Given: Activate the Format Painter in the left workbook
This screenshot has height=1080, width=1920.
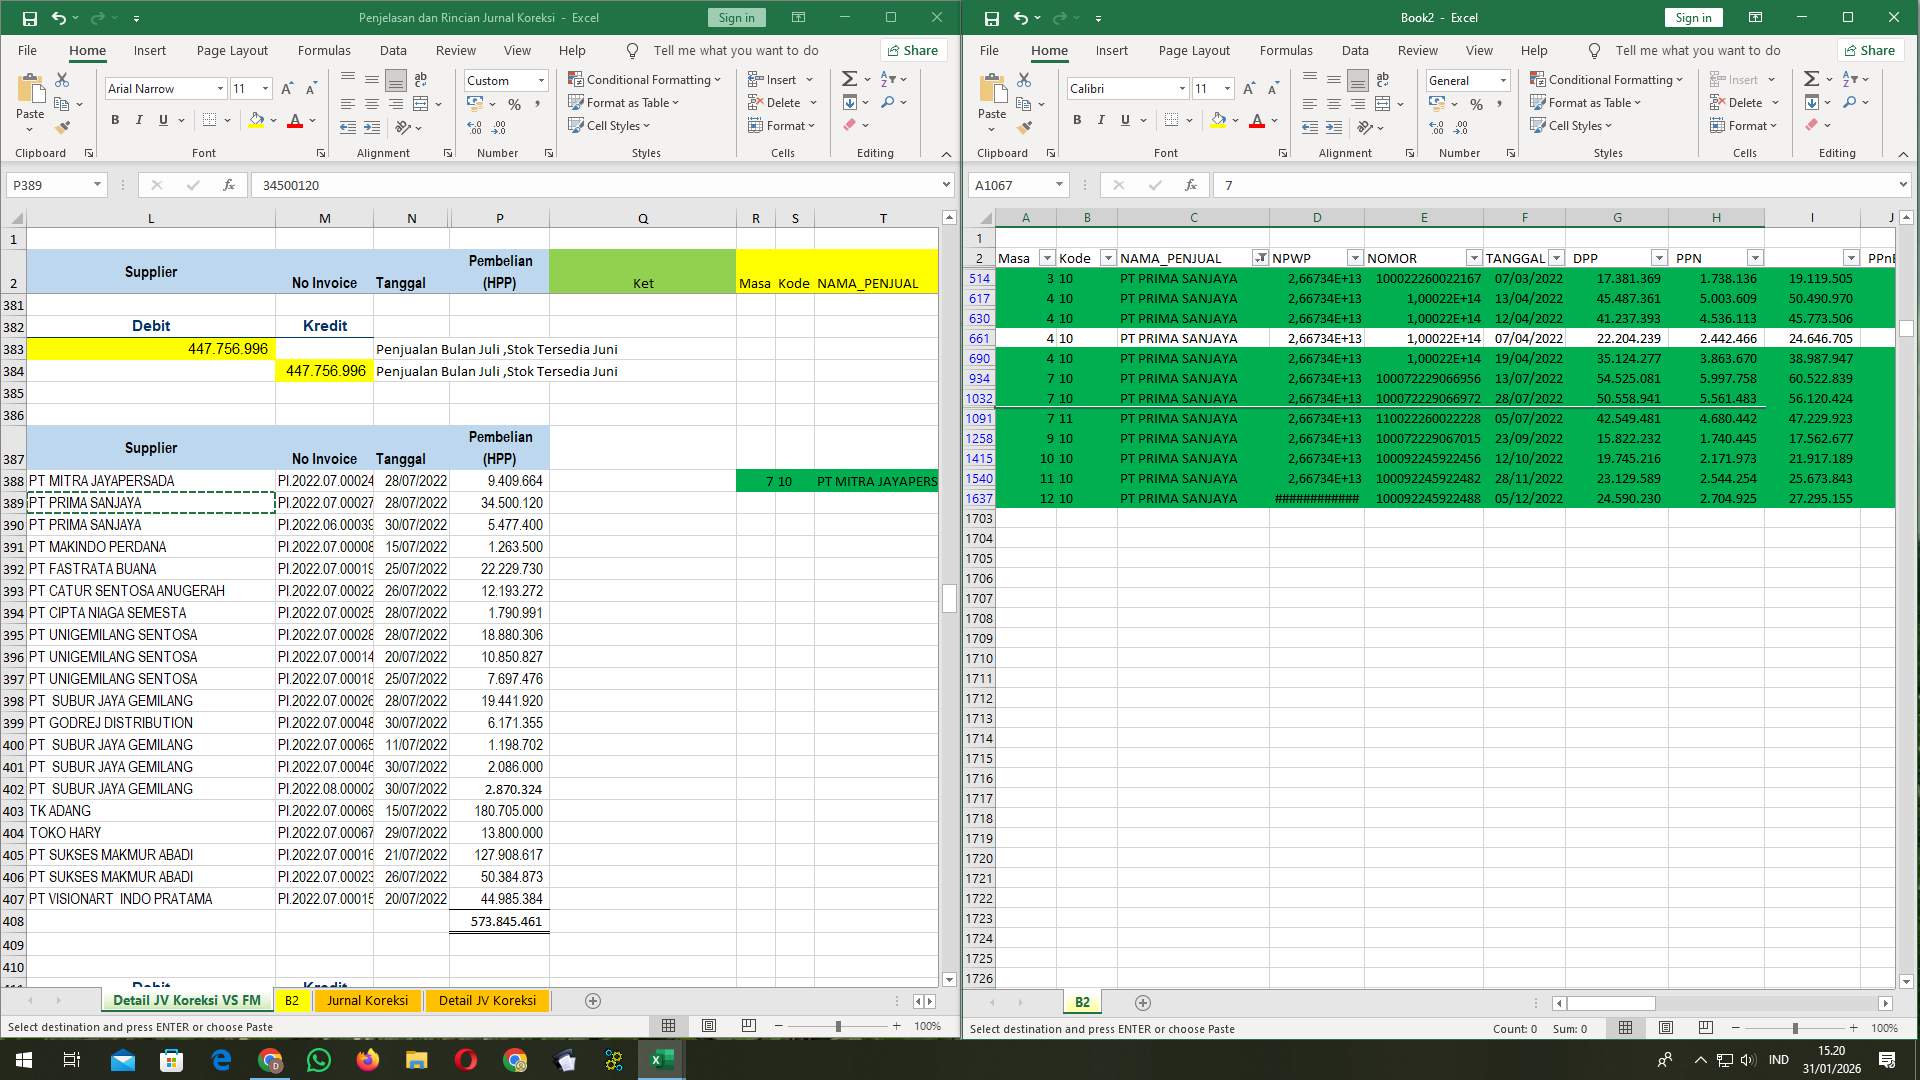Looking at the screenshot, I should coord(63,127).
